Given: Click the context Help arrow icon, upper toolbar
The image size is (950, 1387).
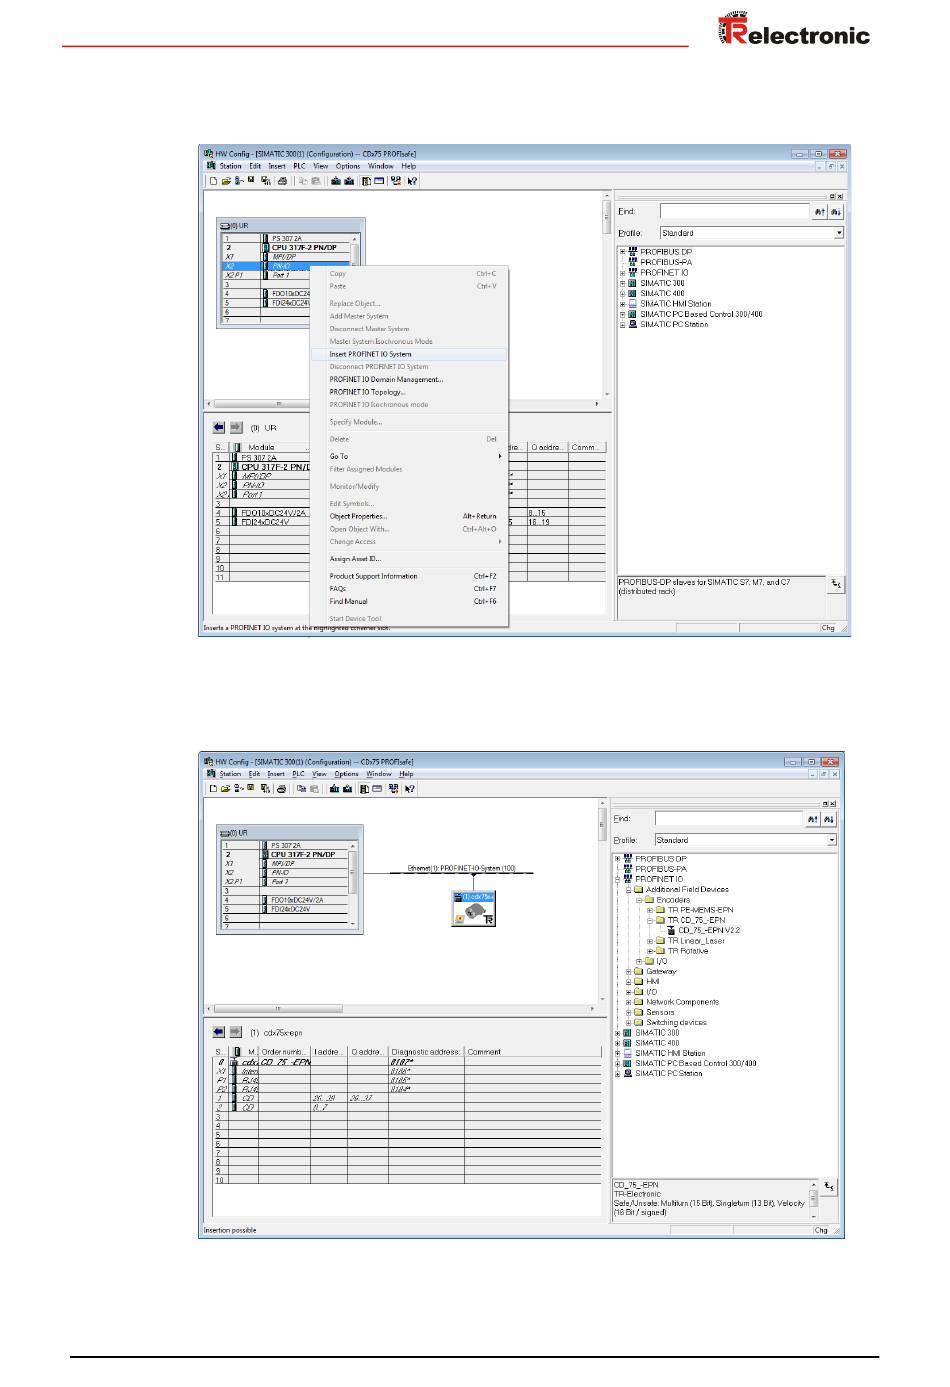Looking at the screenshot, I should 412,181.
